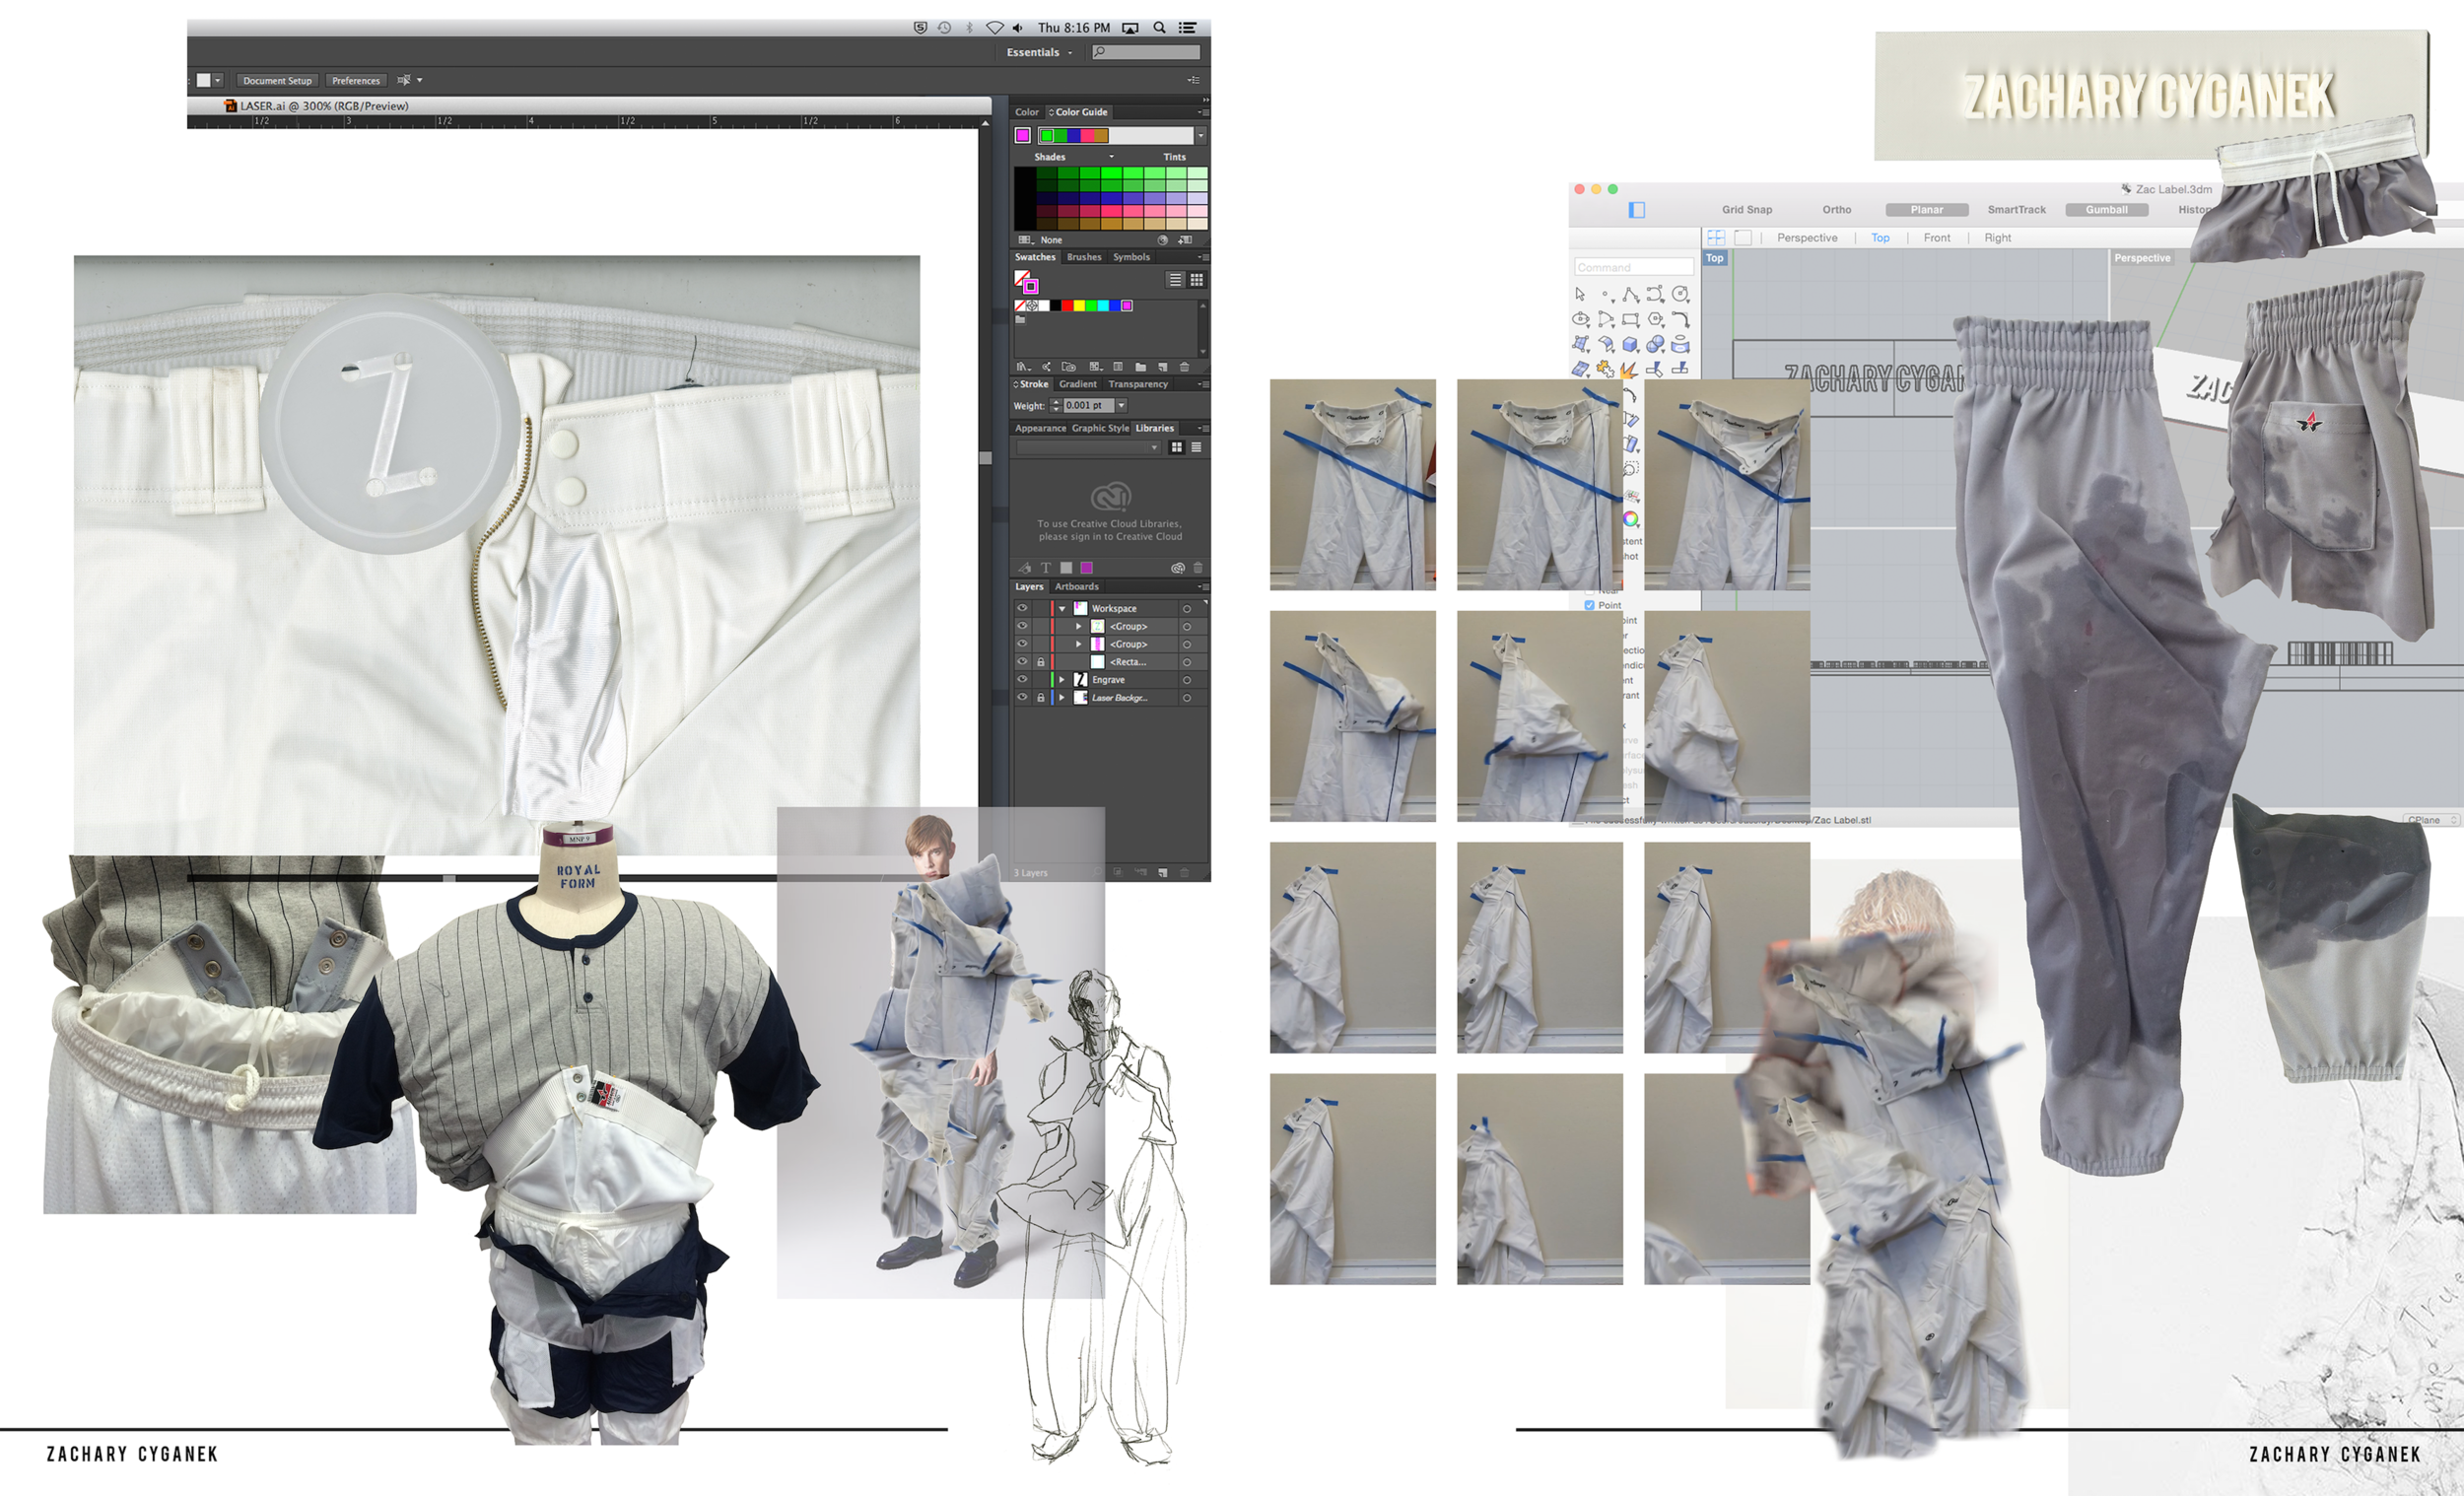Click the Wi-Fi icon in menu bar

coord(994,28)
